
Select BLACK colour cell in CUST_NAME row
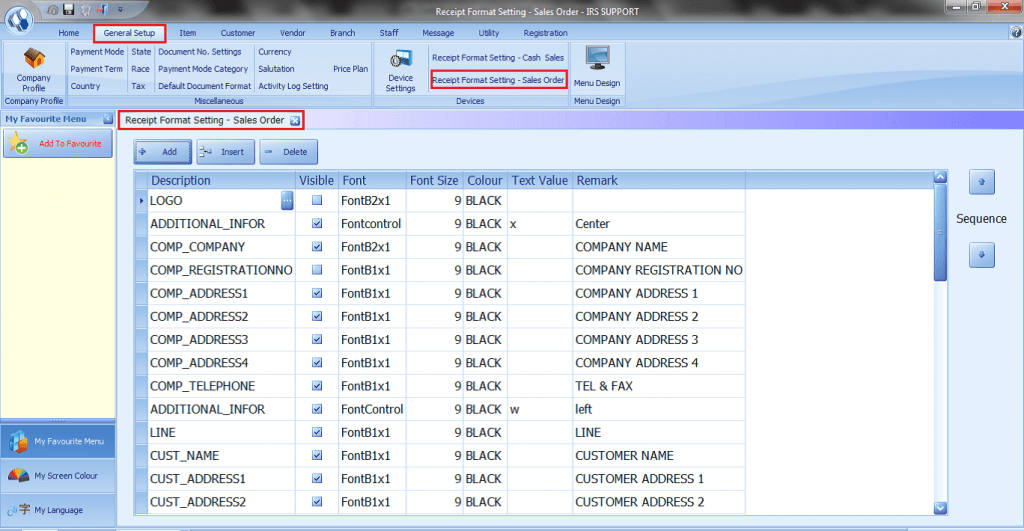[485, 455]
